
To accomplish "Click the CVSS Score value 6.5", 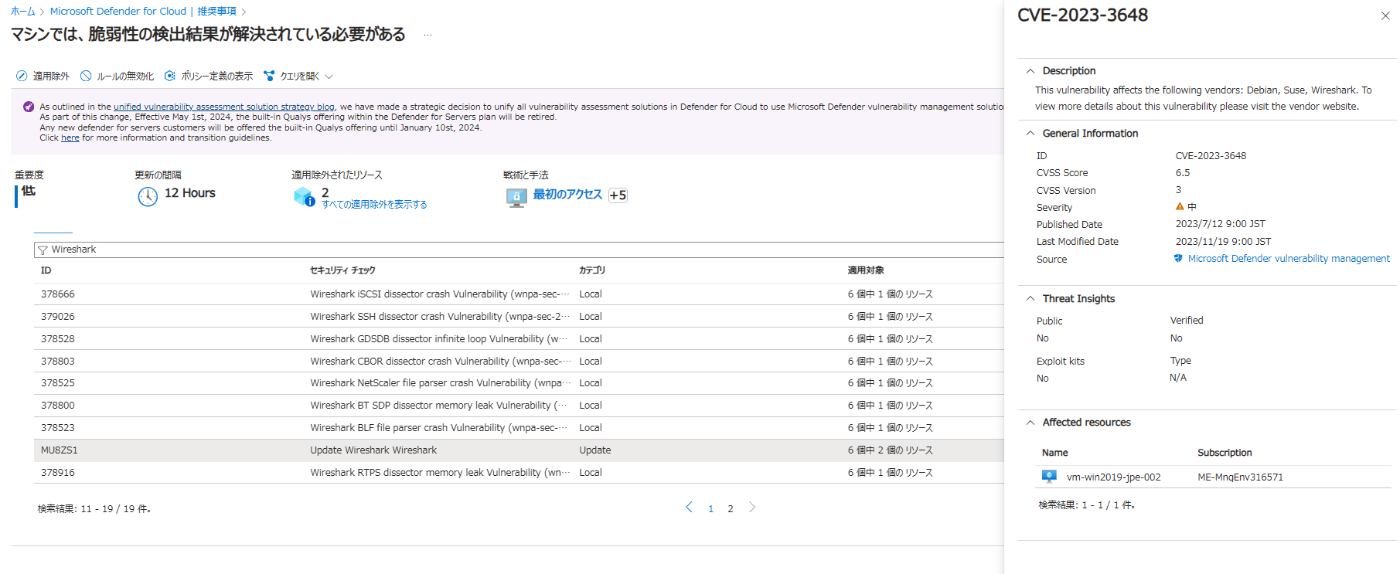I will [x=1183, y=173].
